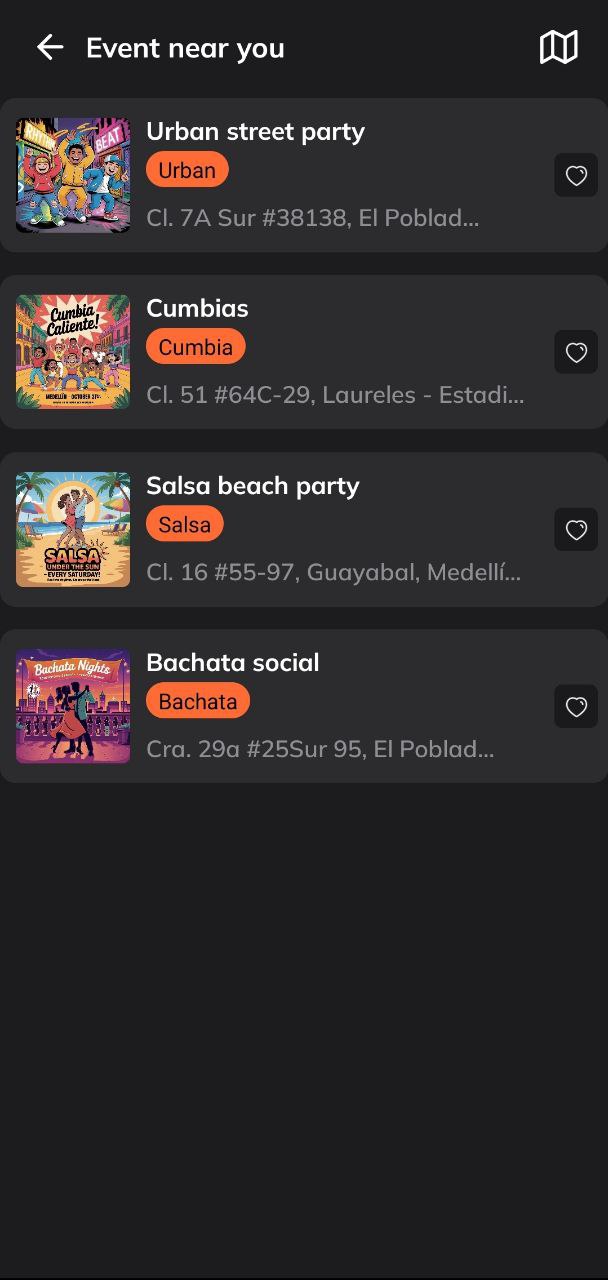608x1280 pixels.
Task: Favorite the Bachata social event
Action: (576, 706)
